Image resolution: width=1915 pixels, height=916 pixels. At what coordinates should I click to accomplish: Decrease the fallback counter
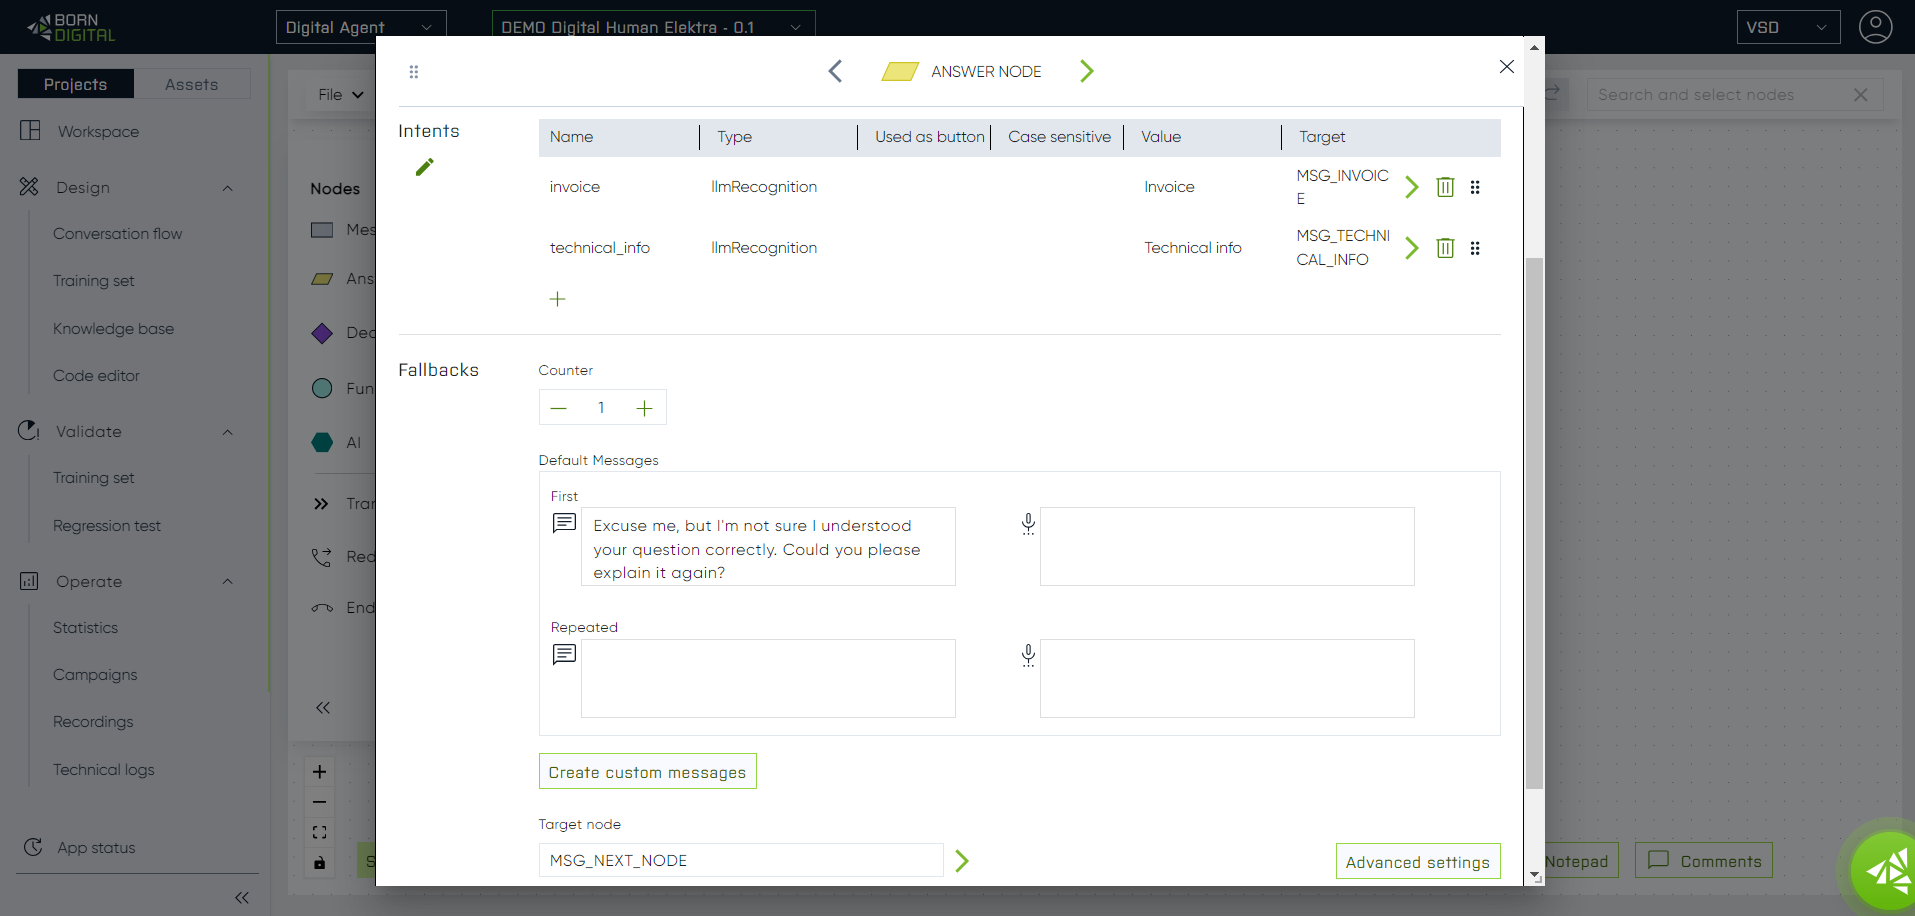(559, 408)
